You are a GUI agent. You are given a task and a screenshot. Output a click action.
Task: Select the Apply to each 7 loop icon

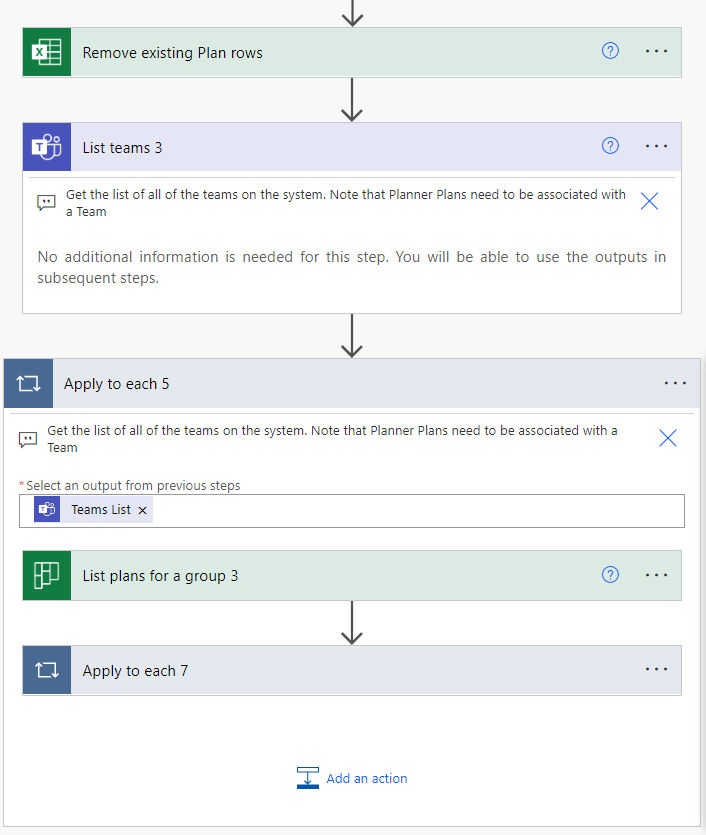(46, 670)
